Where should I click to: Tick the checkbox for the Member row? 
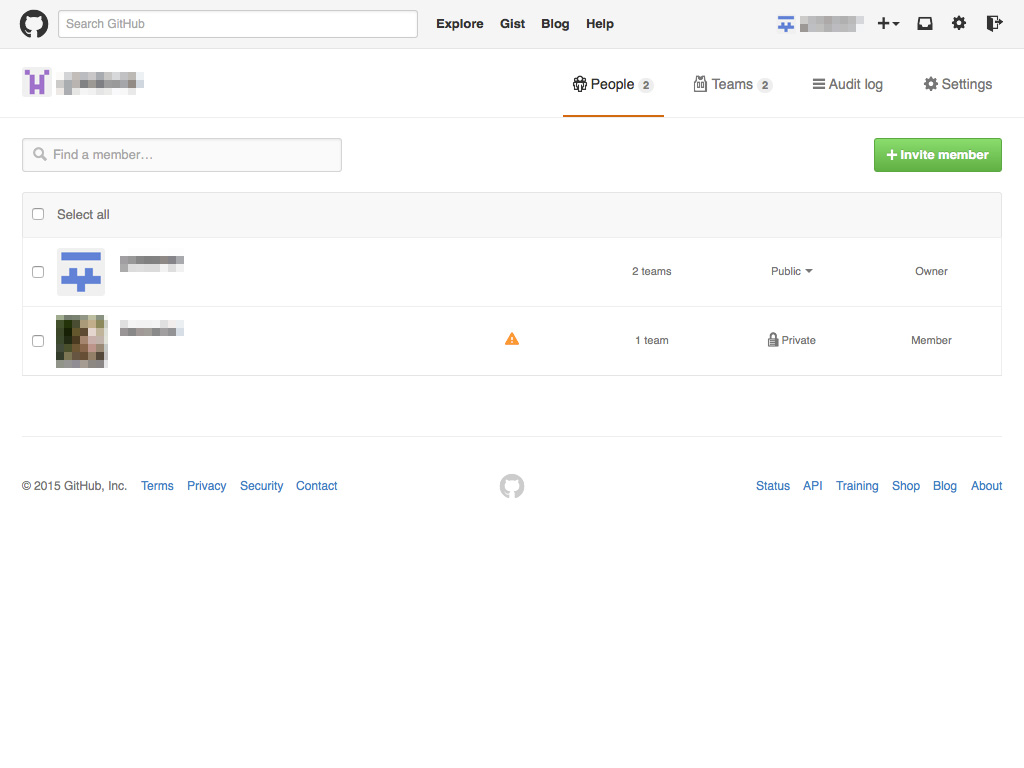coord(38,341)
